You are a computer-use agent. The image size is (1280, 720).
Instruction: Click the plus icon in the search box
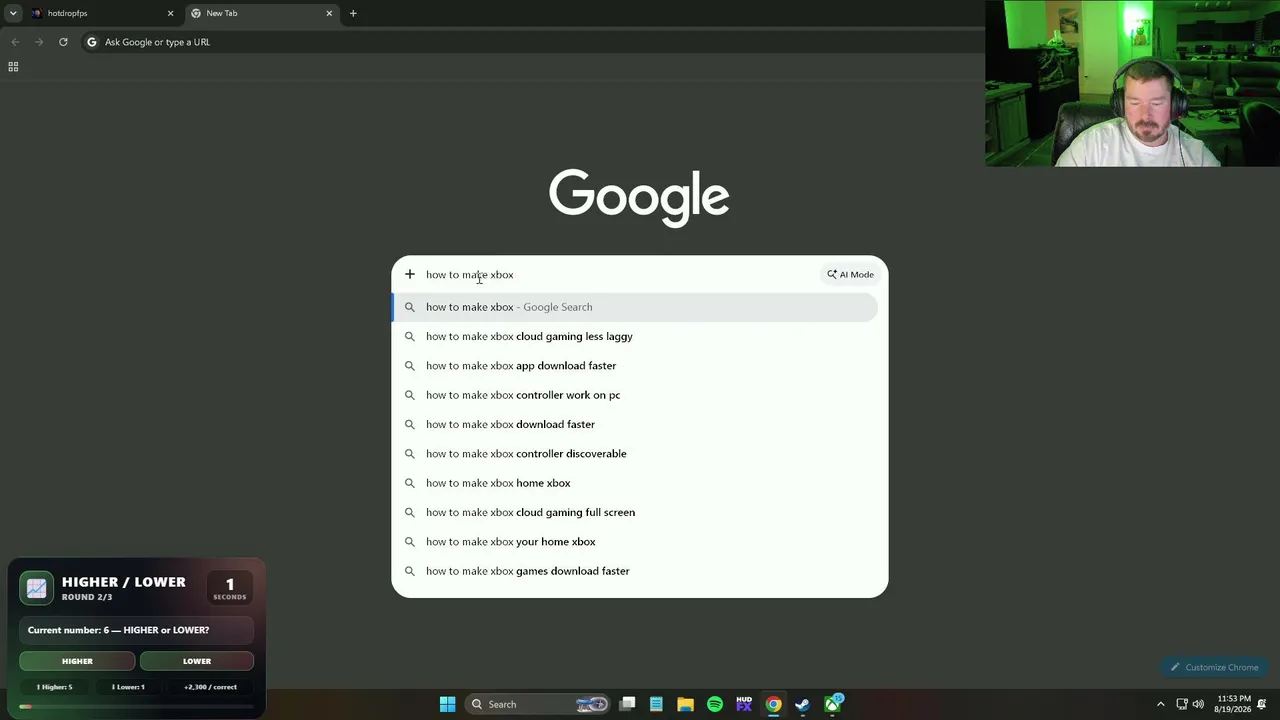click(x=410, y=274)
